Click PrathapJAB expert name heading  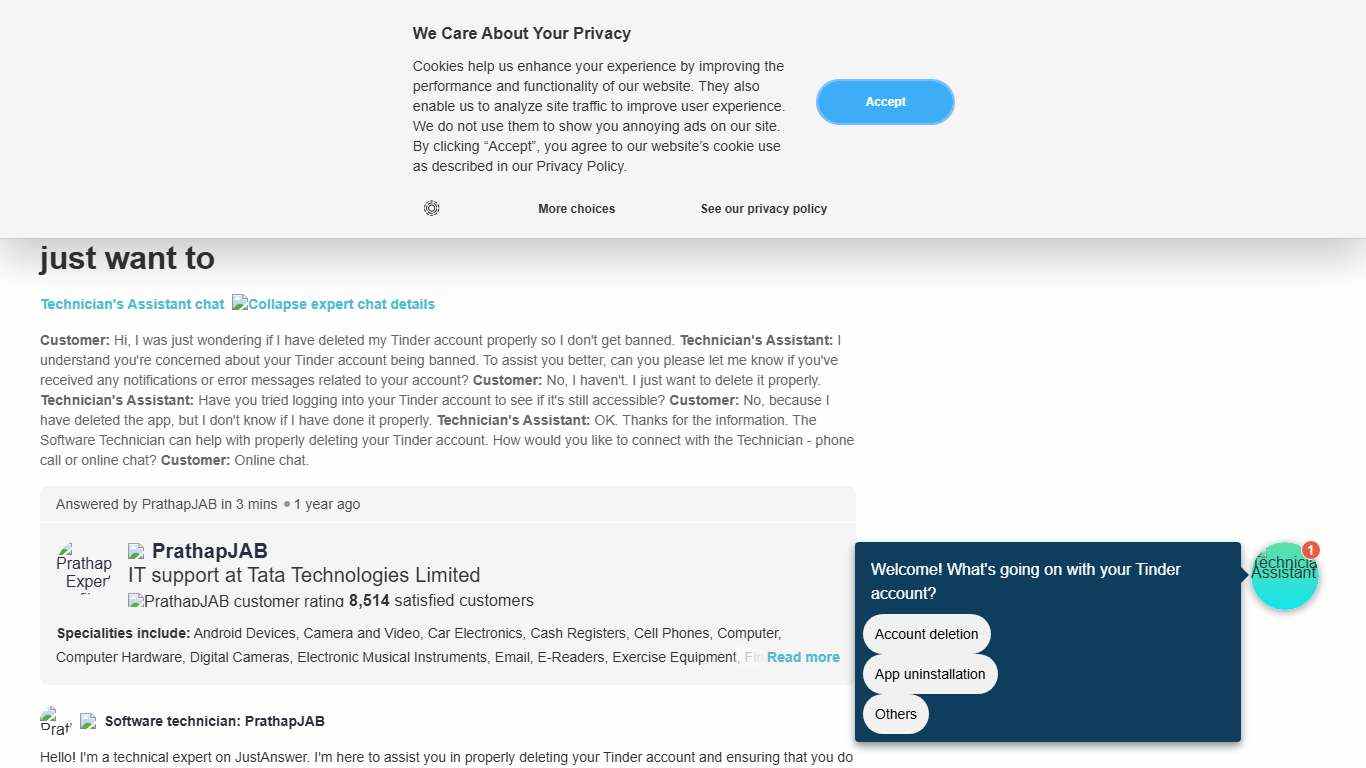[x=210, y=551]
